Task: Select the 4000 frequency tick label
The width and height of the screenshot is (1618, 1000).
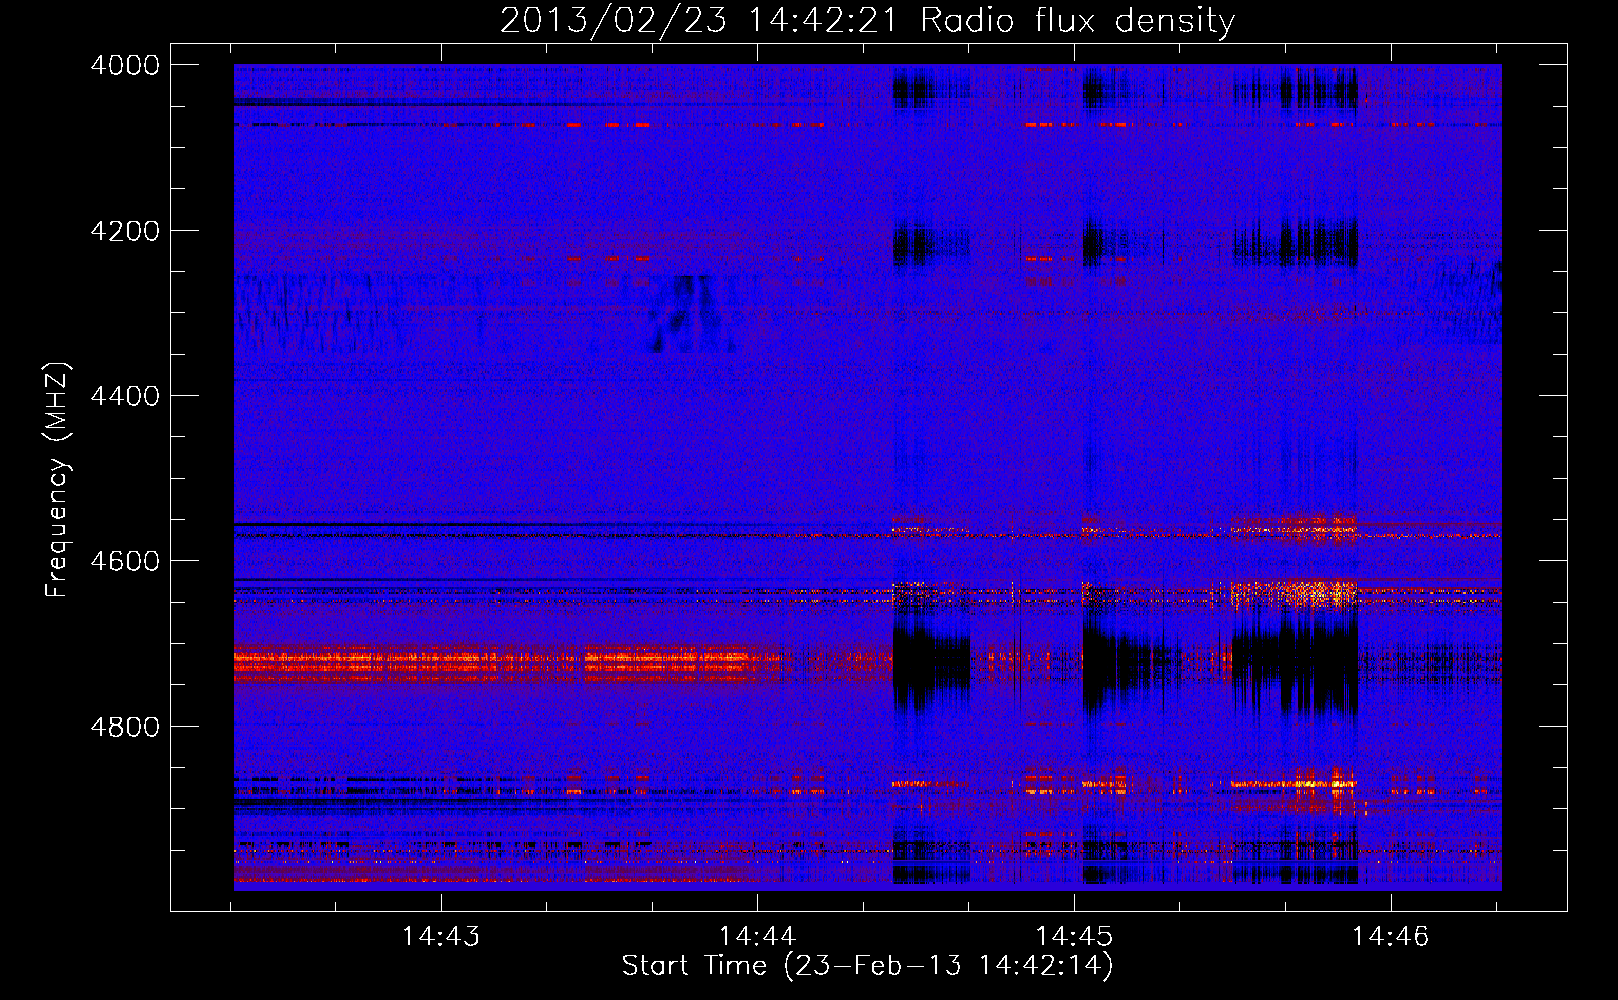Action: pyautogui.click(x=125, y=65)
